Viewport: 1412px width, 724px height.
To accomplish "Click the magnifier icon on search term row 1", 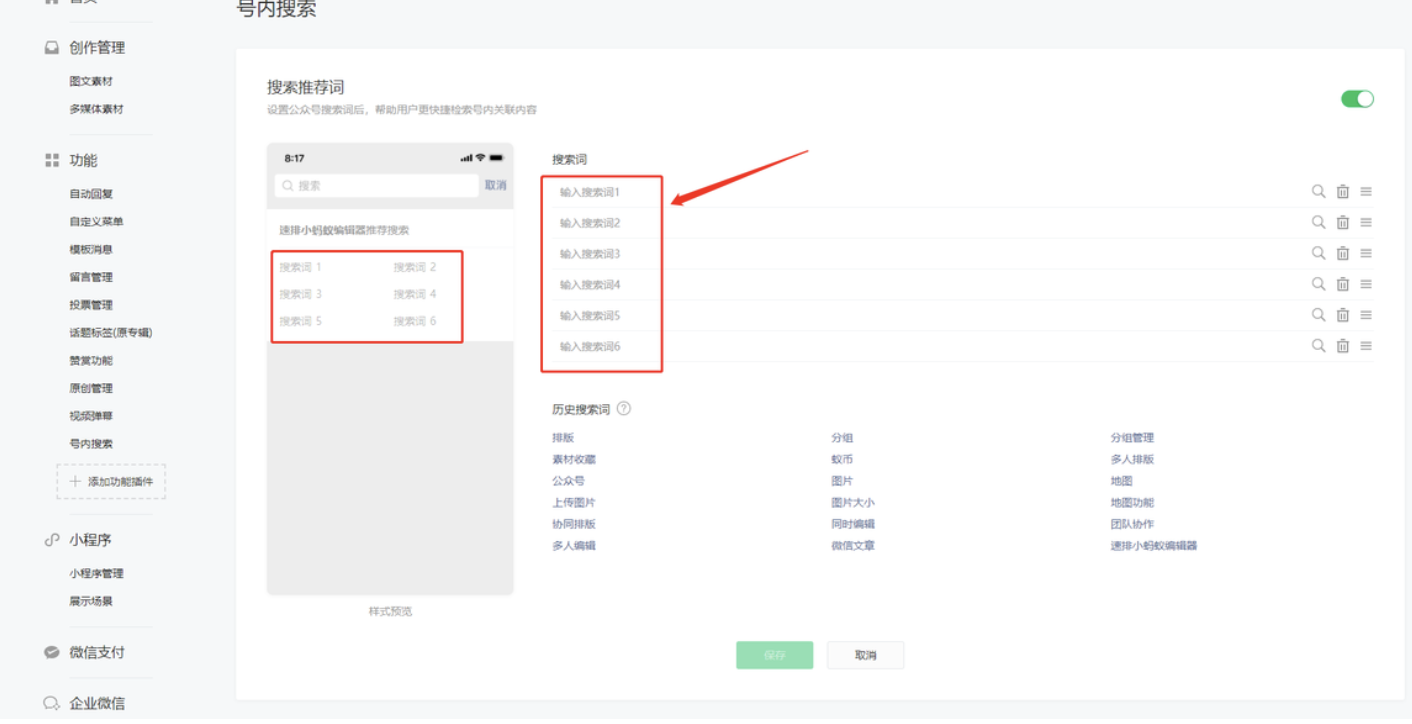I will pyautogui.click(x=1318, y=191).
